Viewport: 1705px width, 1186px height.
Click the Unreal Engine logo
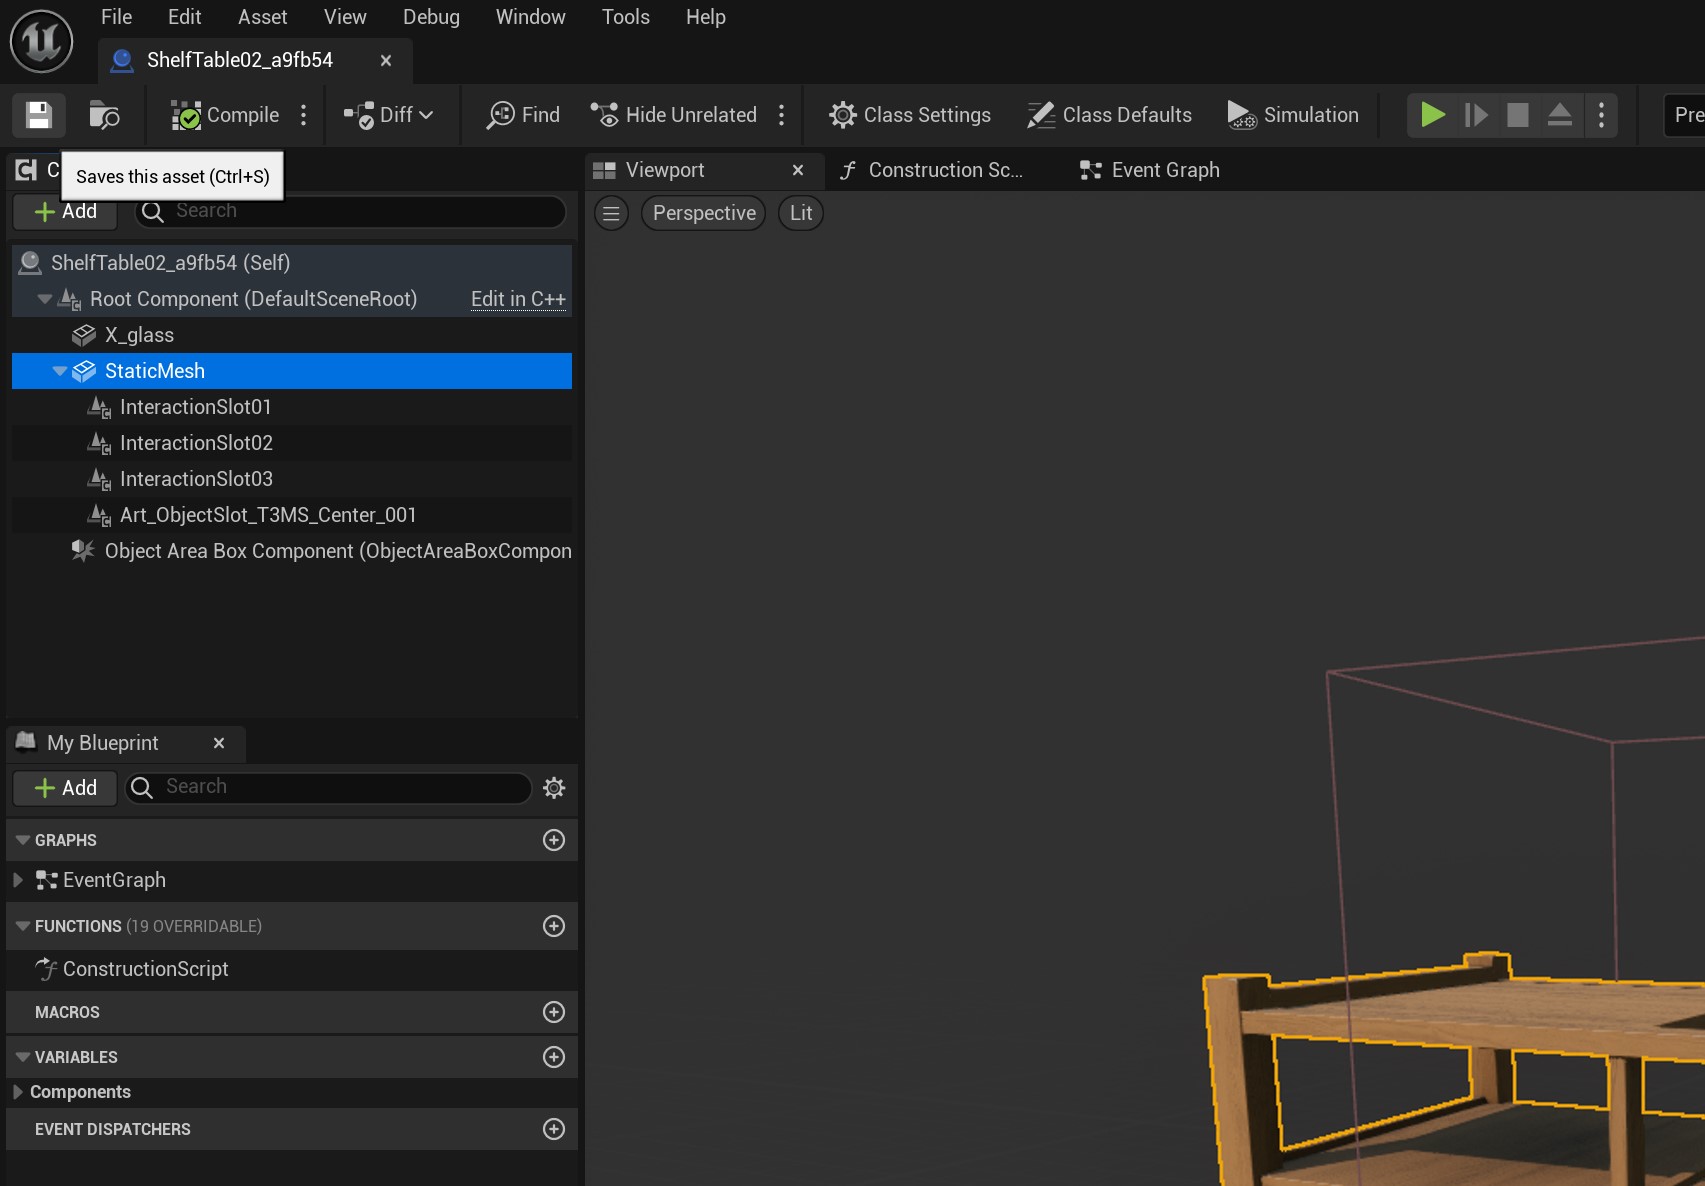[x=41, y=41]
